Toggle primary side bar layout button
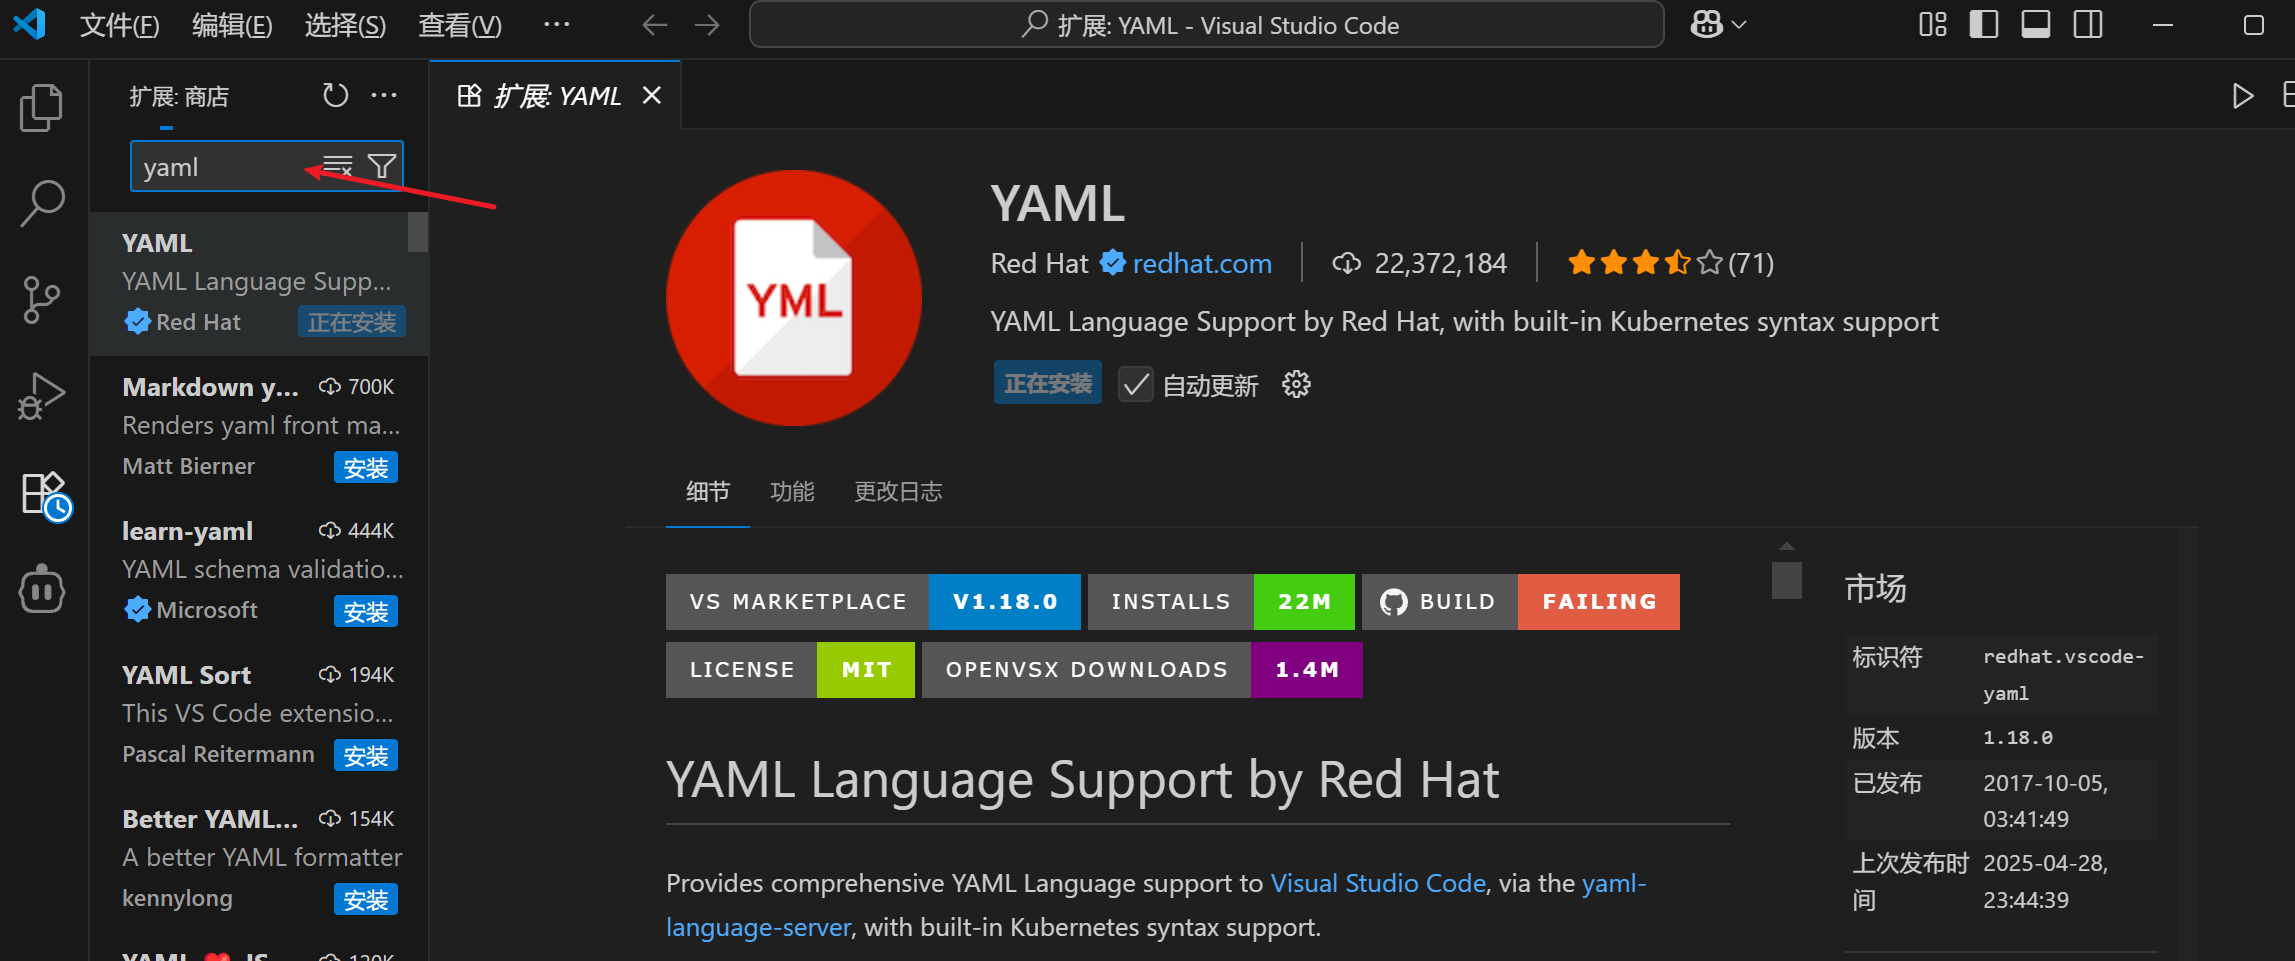 [1984, 25]
